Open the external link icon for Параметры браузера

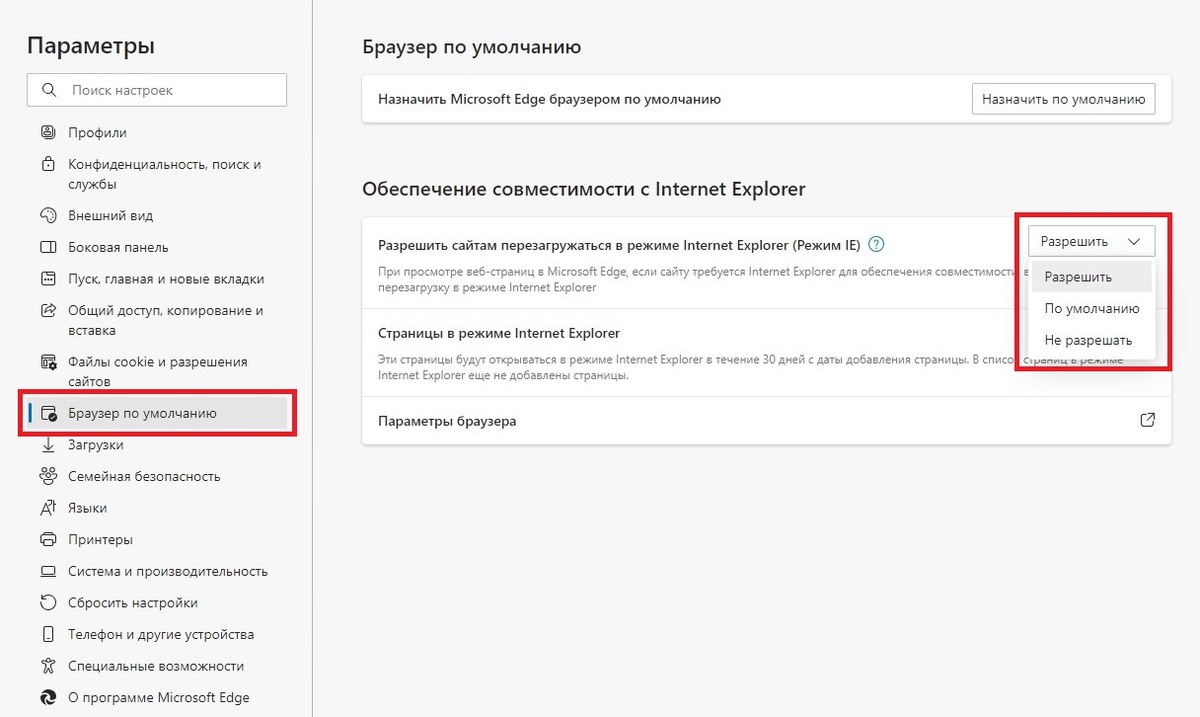1148,420
